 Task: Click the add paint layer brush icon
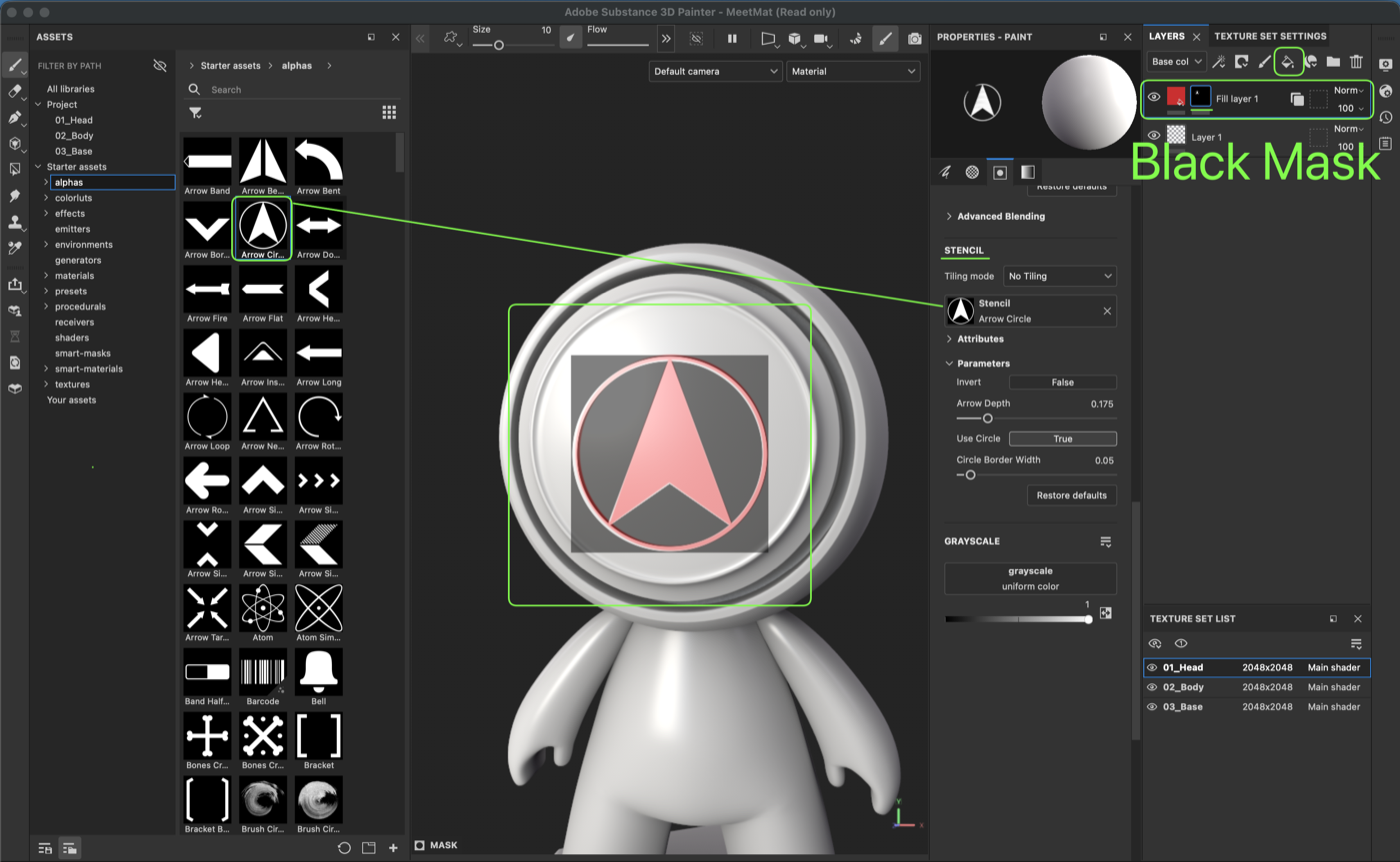coord(1264,62)
